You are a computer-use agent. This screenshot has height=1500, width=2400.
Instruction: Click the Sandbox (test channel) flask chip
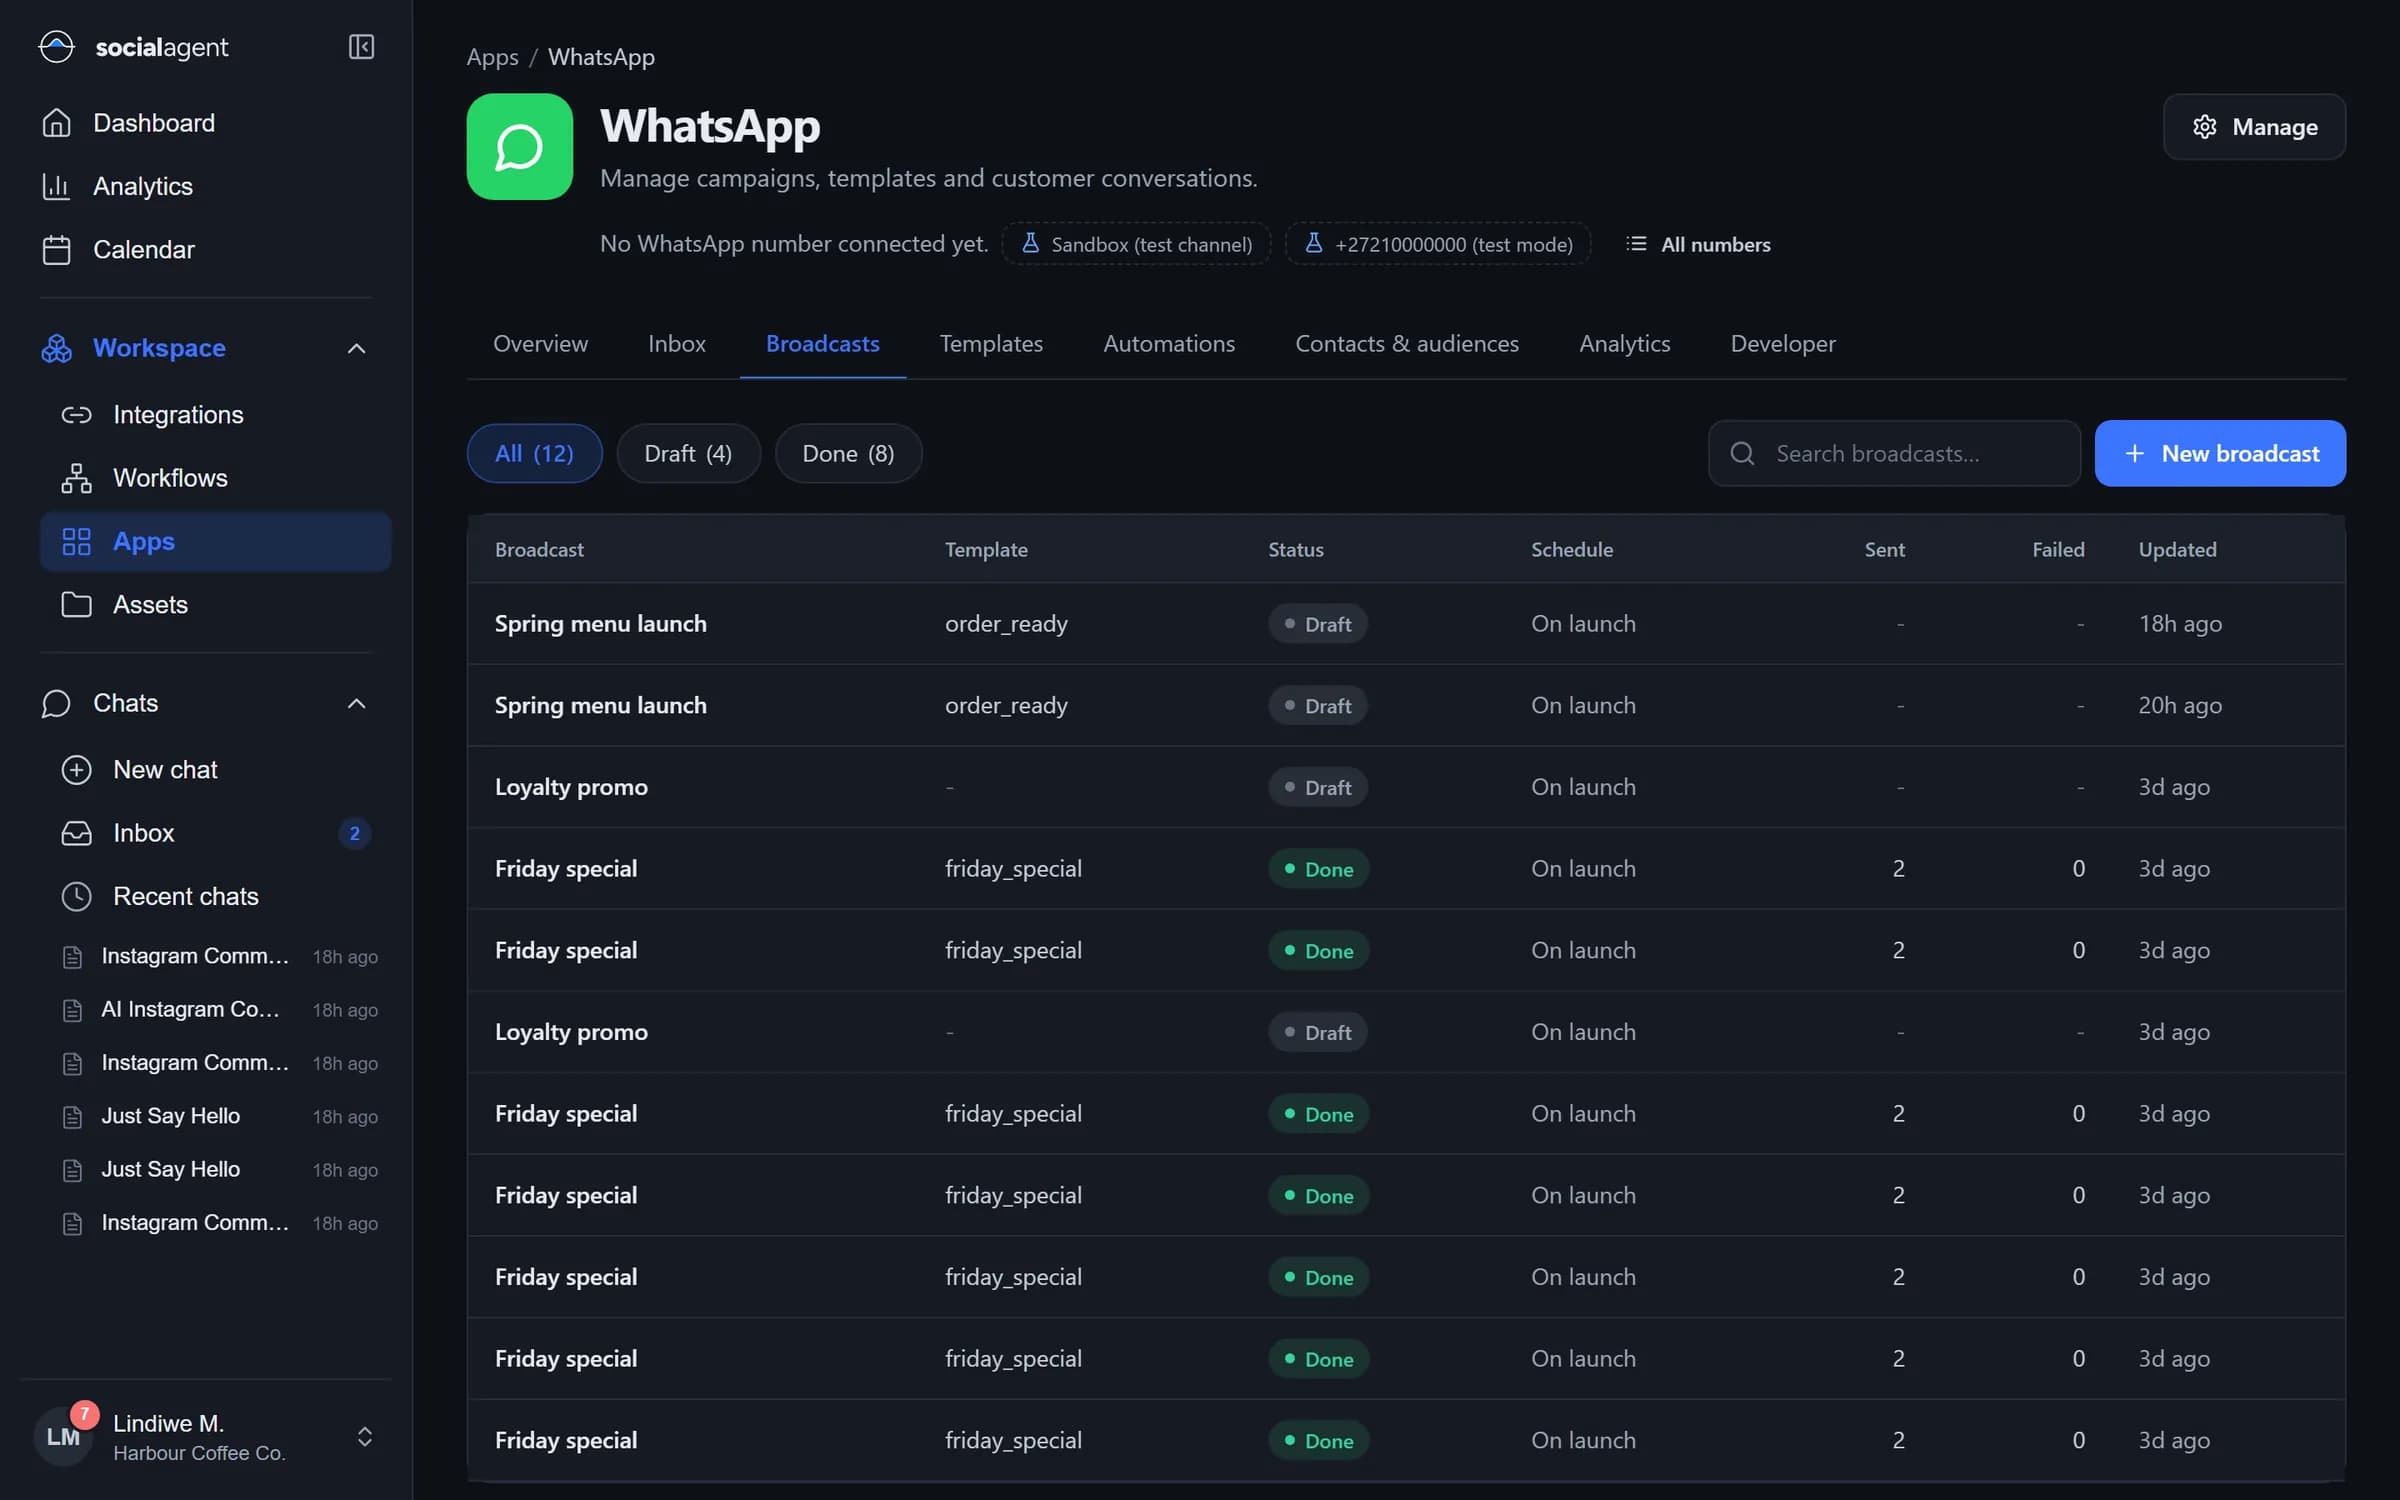1136,244
